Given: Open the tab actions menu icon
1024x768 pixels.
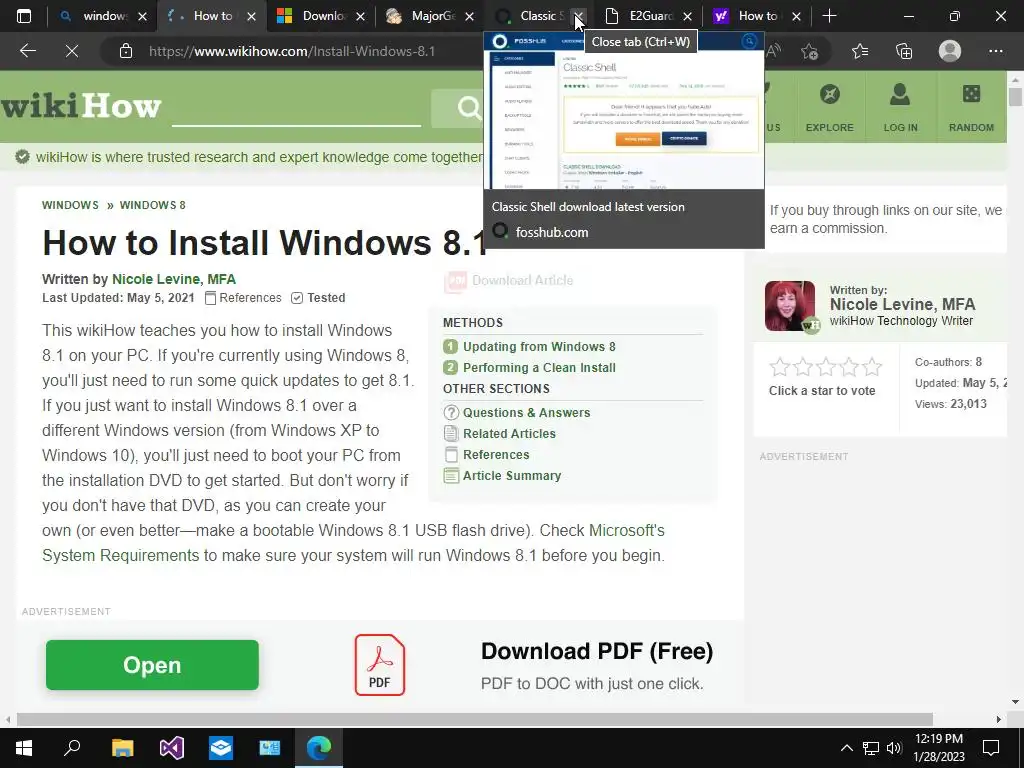Looking at the screenshot, I should [24, 16].
